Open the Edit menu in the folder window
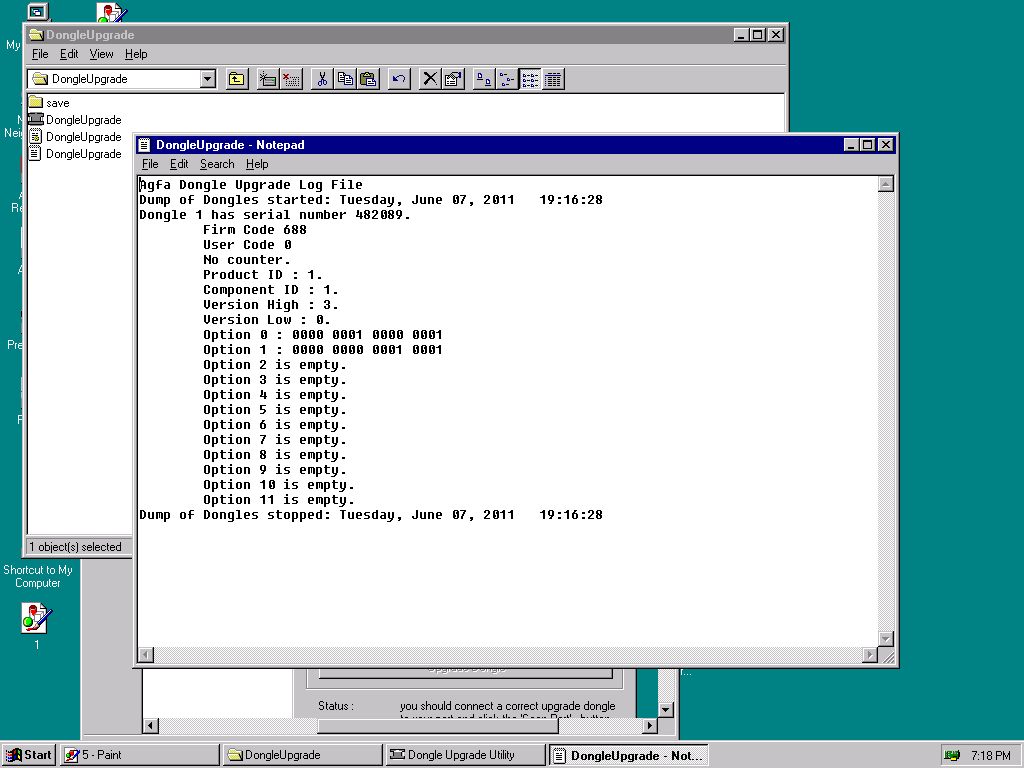Image resolution: width=1024 pixels, height=768 pixels. pyautogui.click(x=69, y=54)
